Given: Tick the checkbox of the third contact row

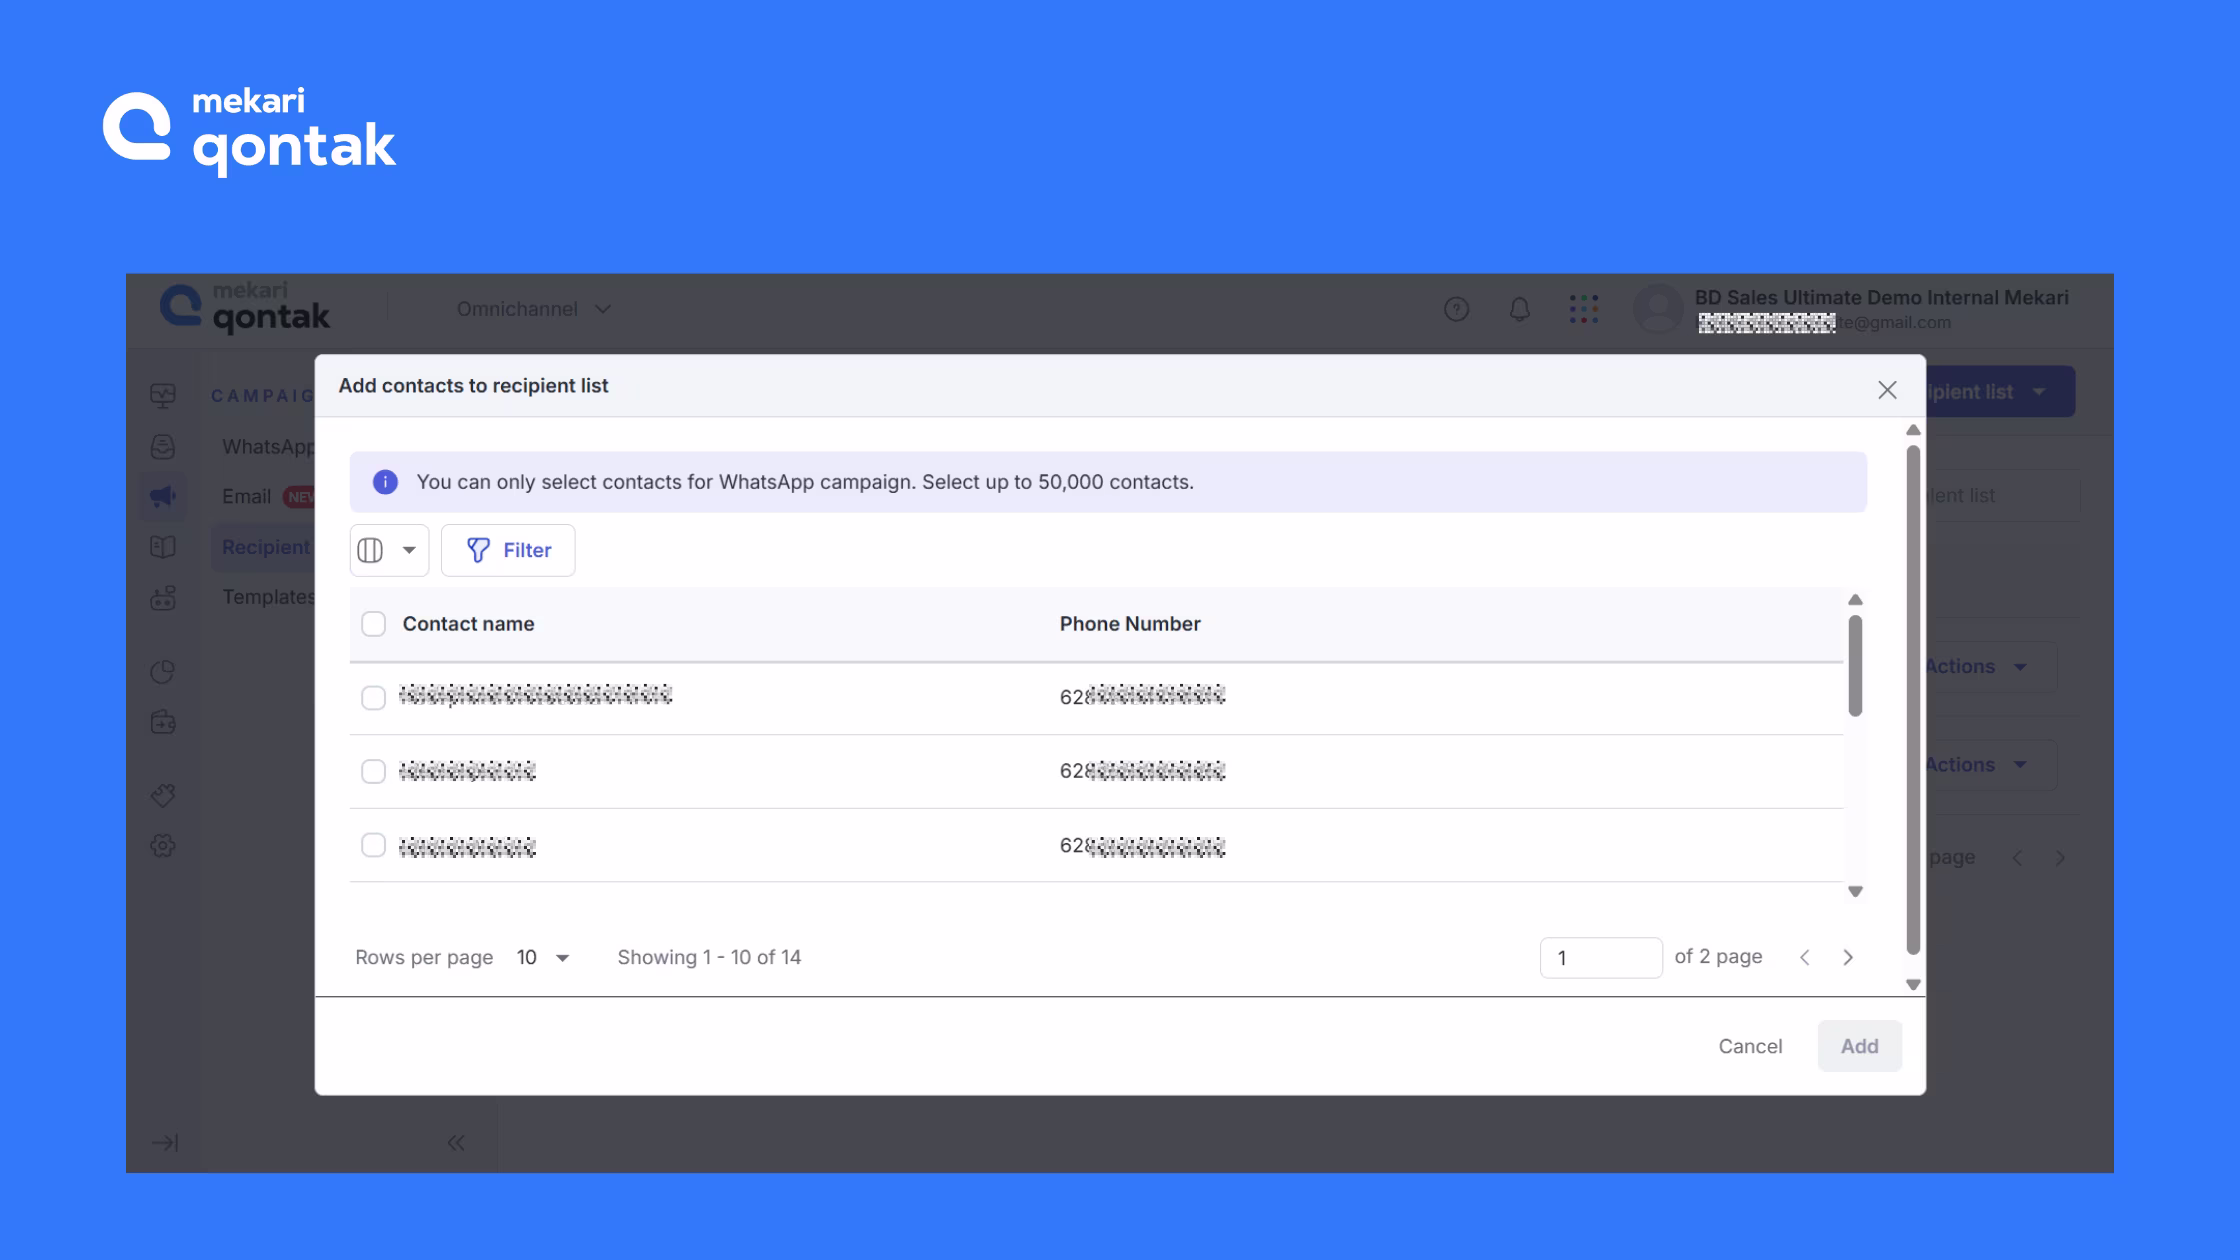Looking at the screenshot, I should point(373,845).
